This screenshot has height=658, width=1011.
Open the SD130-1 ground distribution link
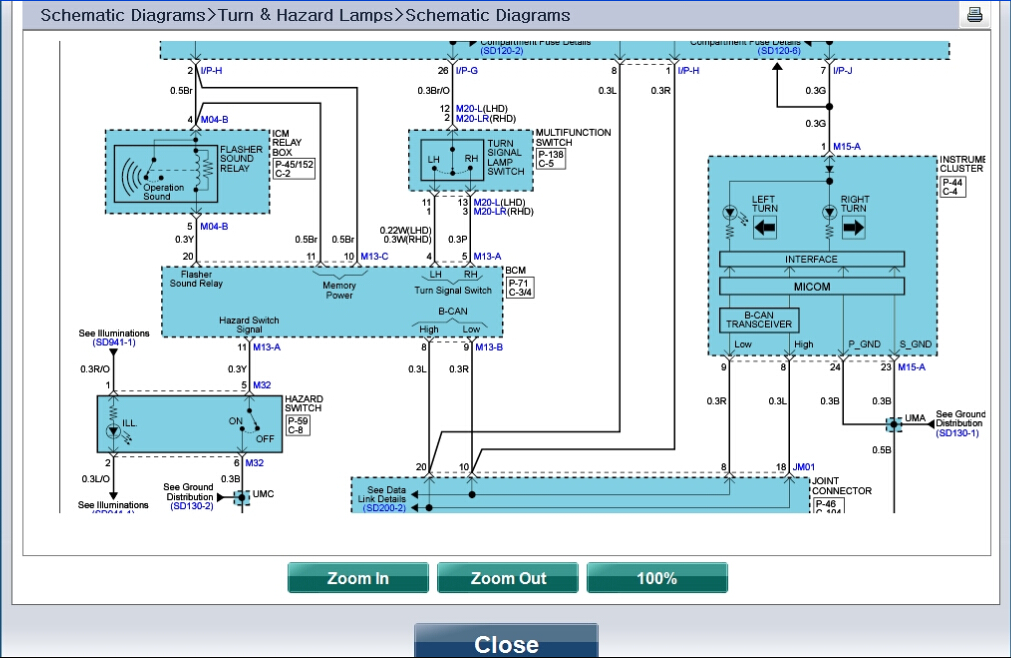click(x=957, y=433)
